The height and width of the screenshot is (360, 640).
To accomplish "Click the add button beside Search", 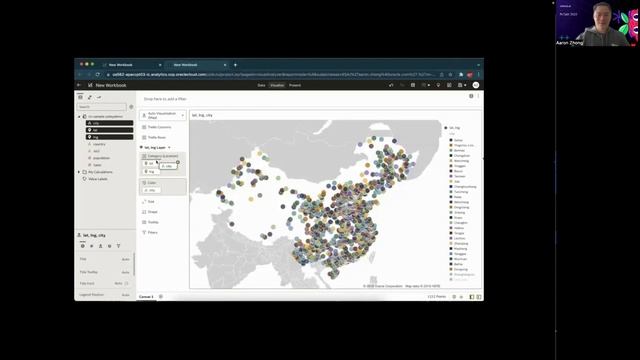I will [x=131, y=107].
